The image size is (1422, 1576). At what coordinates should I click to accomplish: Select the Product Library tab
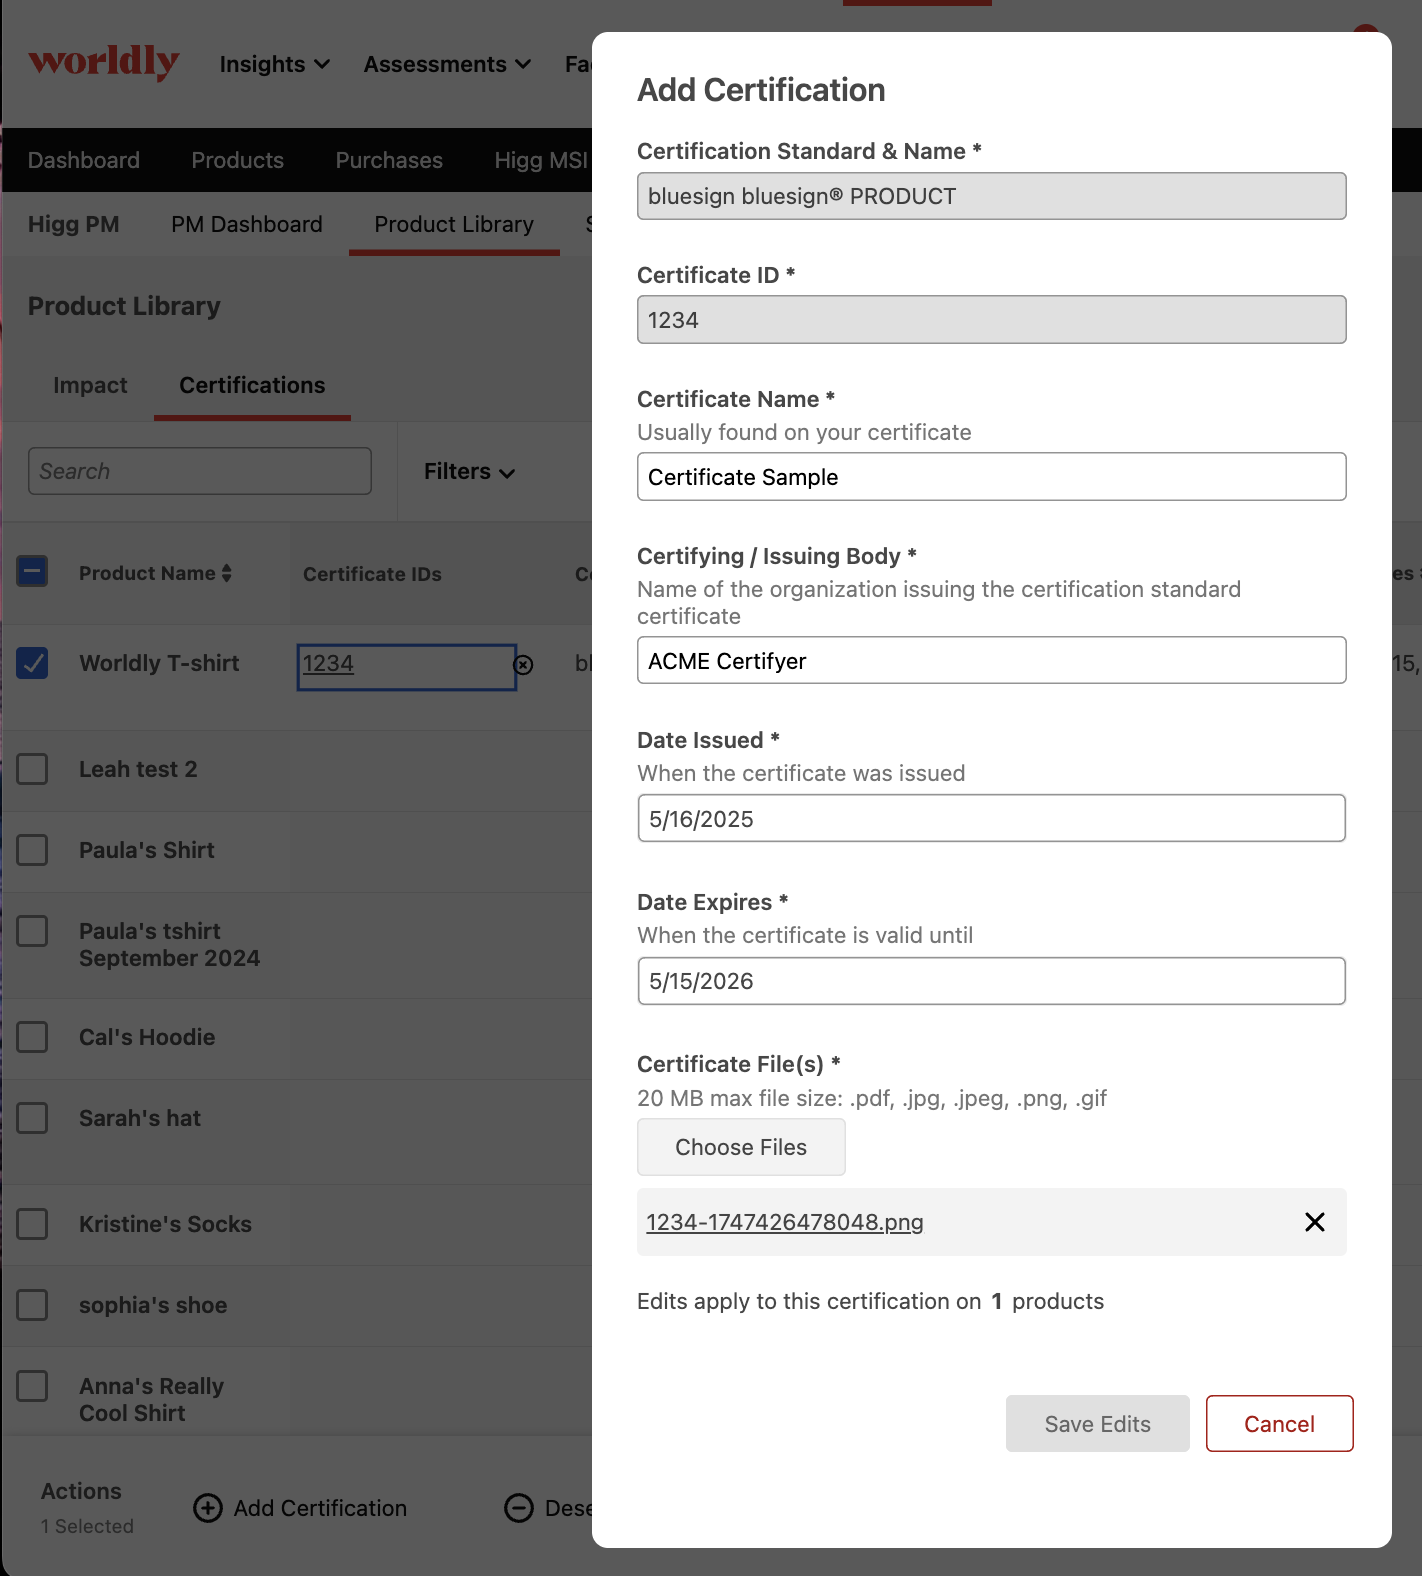(454, 224)
